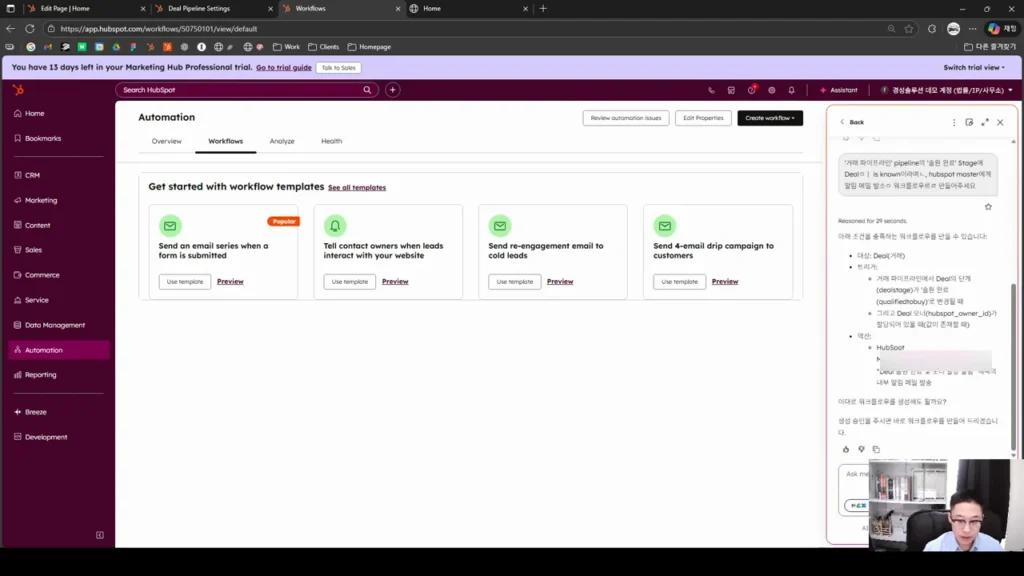Open the Marketplace storefront icon
The width and height of the screenshot is (1024, 576).
731,90
